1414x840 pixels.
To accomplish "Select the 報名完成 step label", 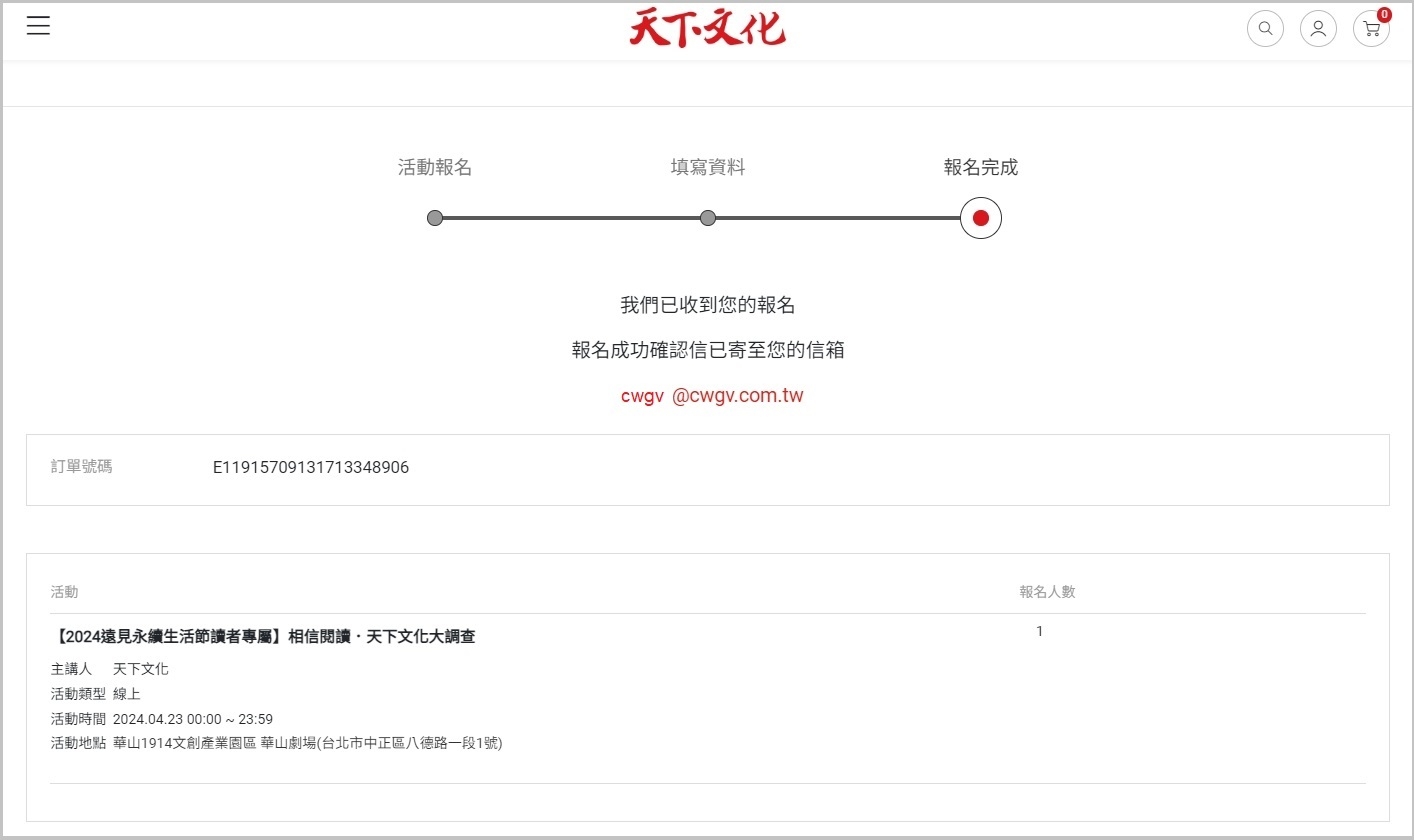I will [x=981, y=168].
